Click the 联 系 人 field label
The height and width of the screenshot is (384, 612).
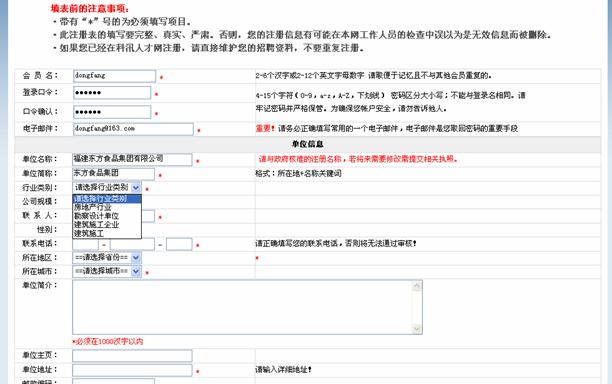[40, 215]
